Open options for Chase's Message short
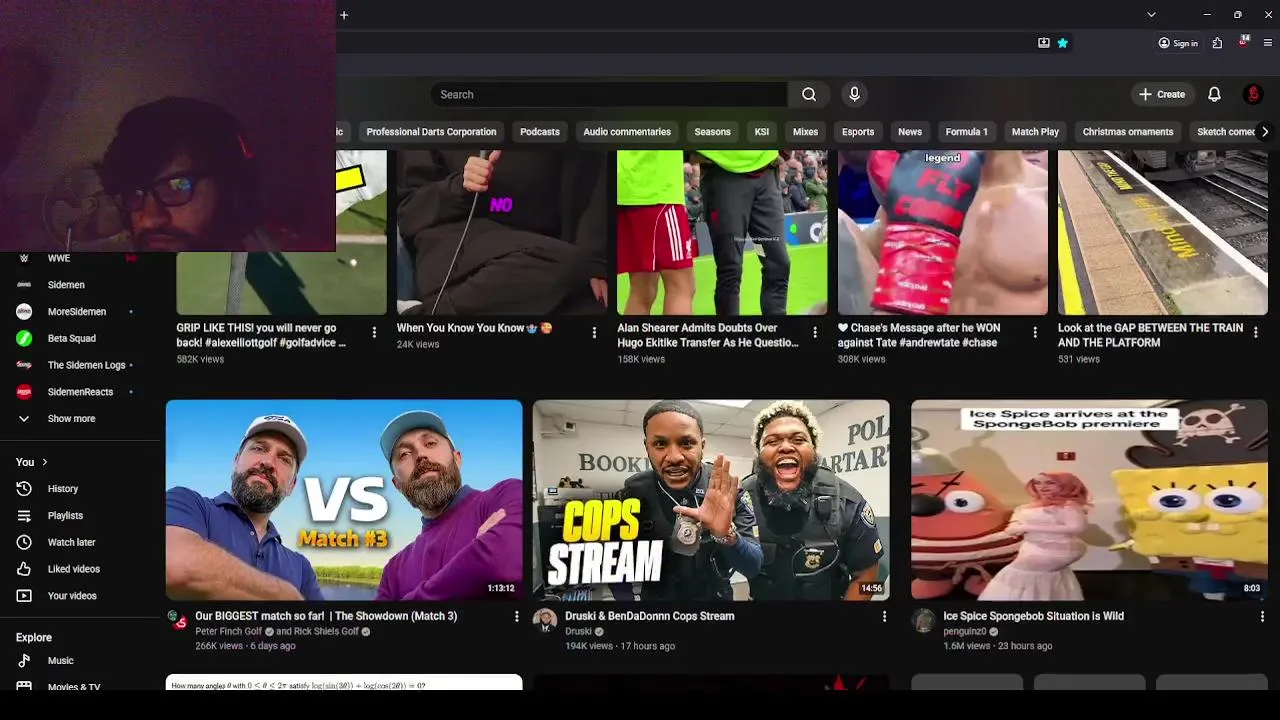1280x720 pixels. (1035, 333)
